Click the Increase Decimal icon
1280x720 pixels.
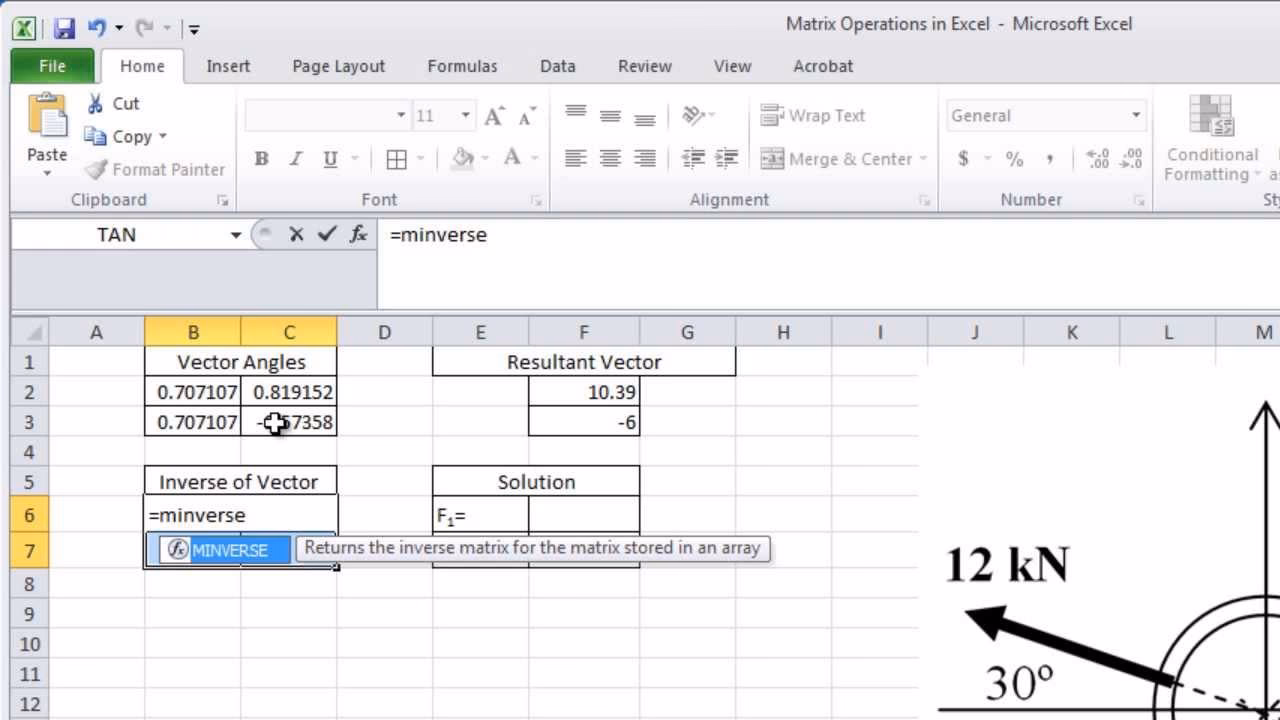point(1100,158)
